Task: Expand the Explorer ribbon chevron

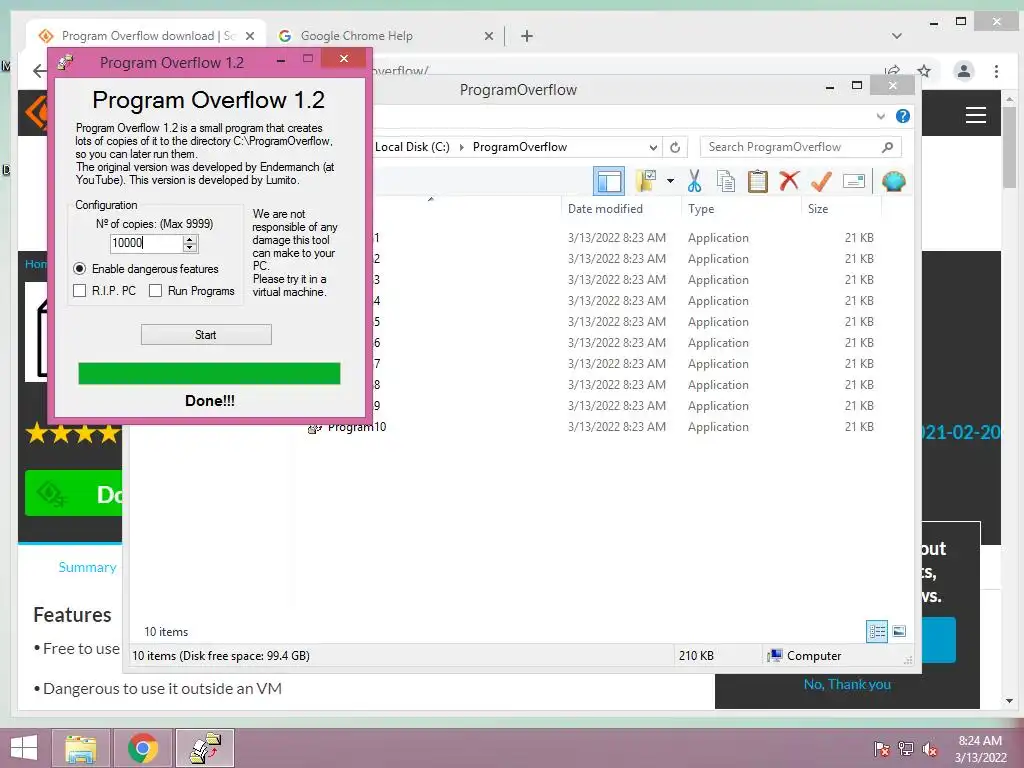Action: 881,116
